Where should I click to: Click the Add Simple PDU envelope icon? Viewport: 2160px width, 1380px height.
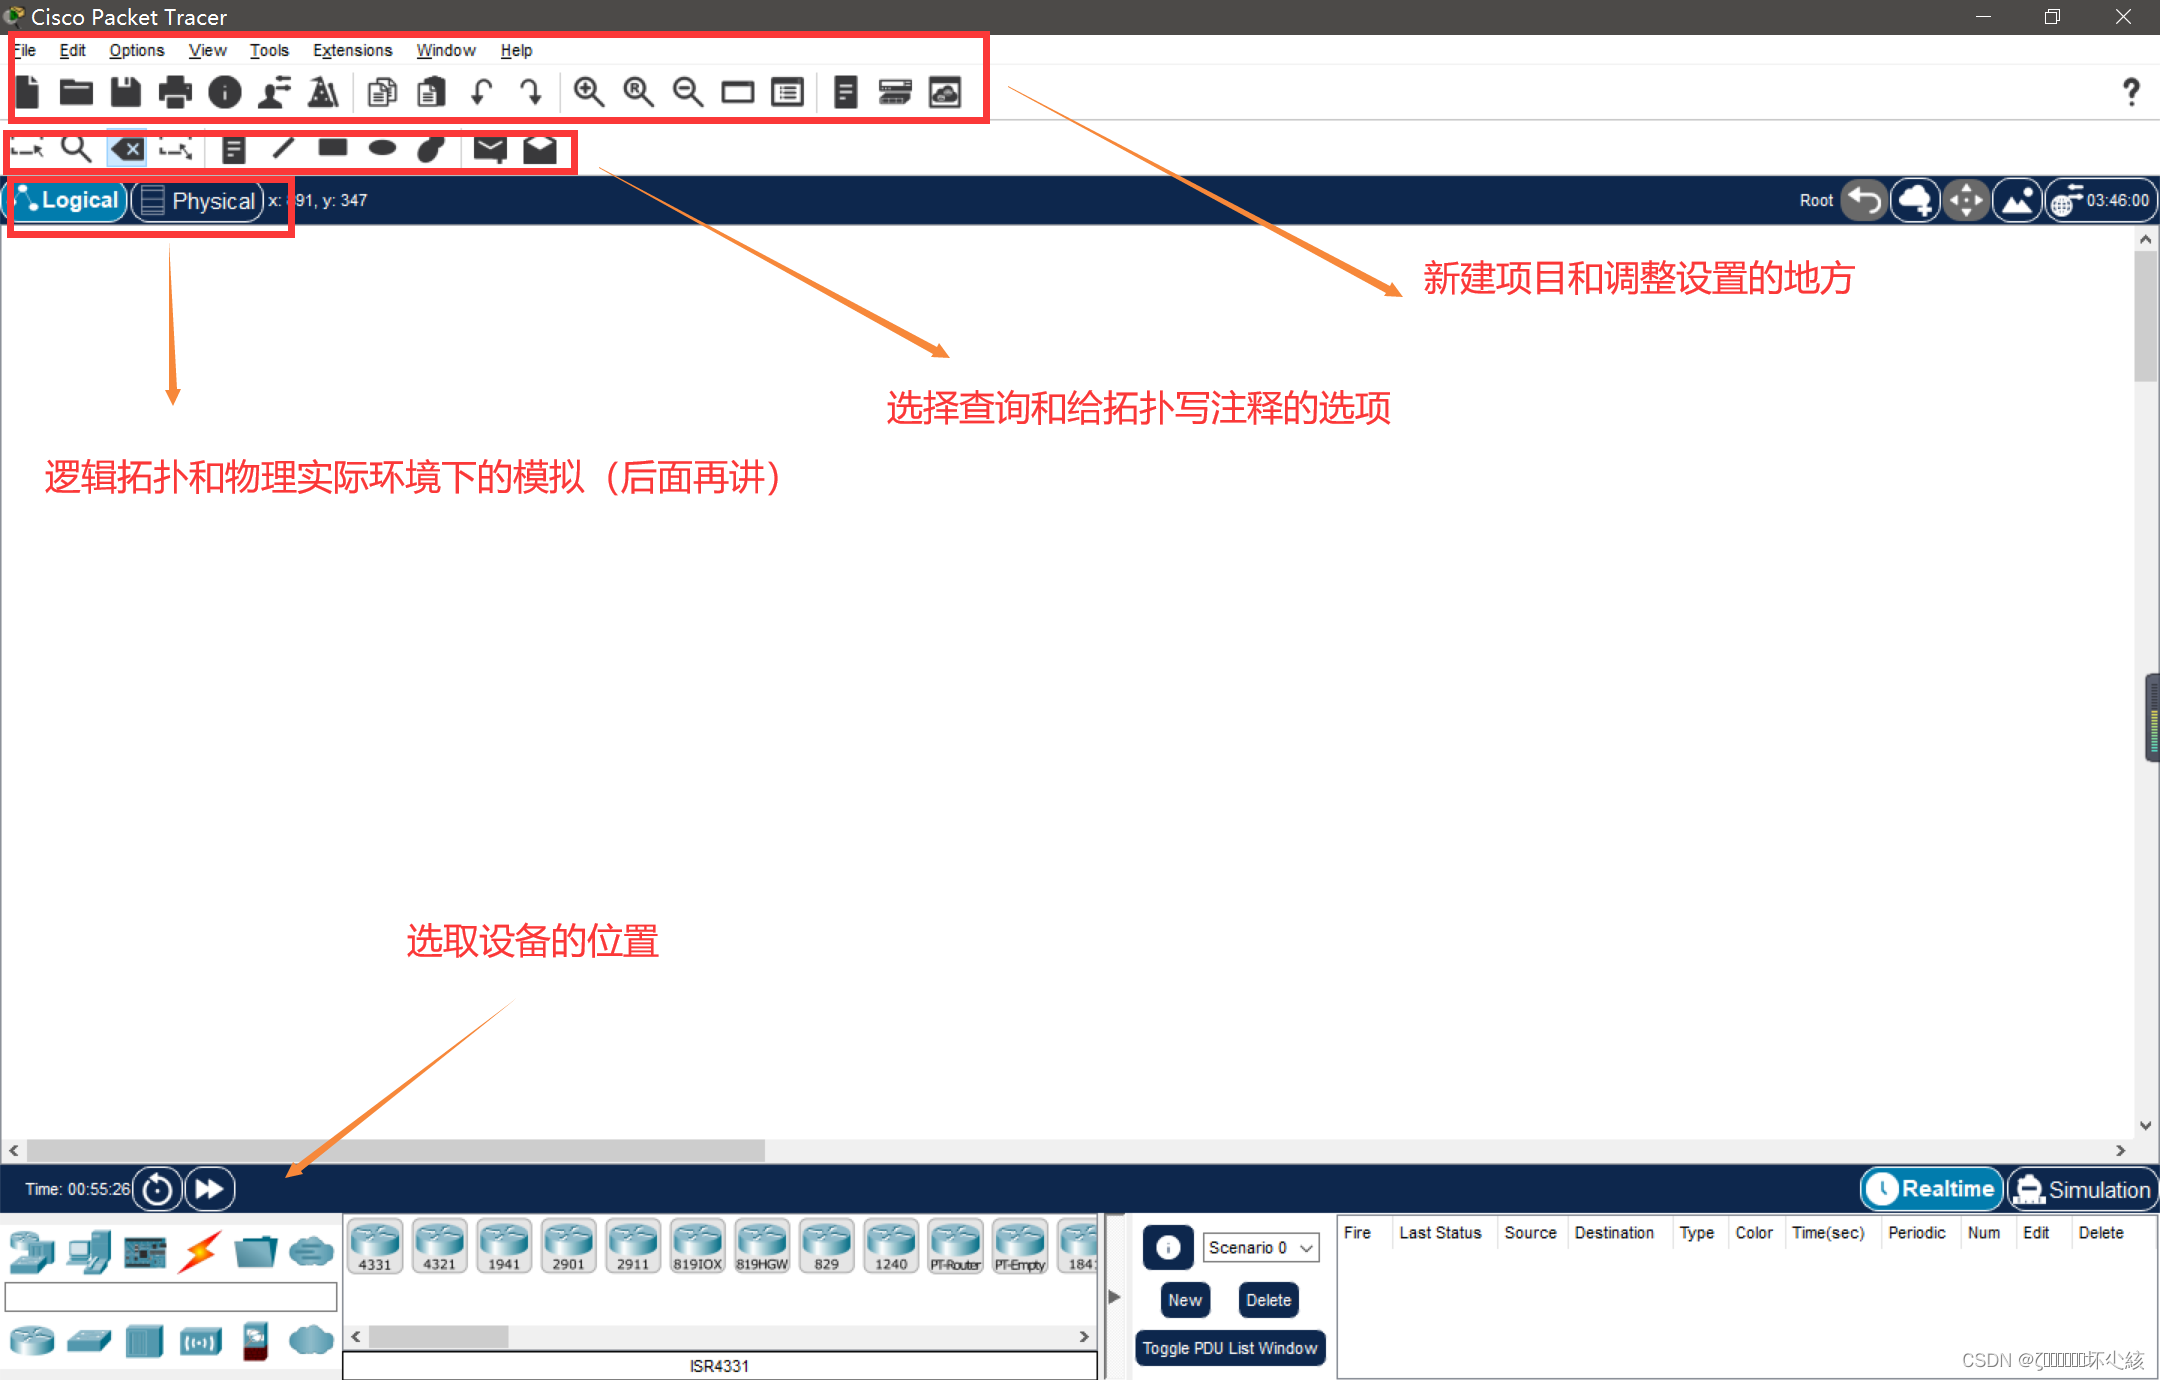pyautogui.click(x=489, y=149)
